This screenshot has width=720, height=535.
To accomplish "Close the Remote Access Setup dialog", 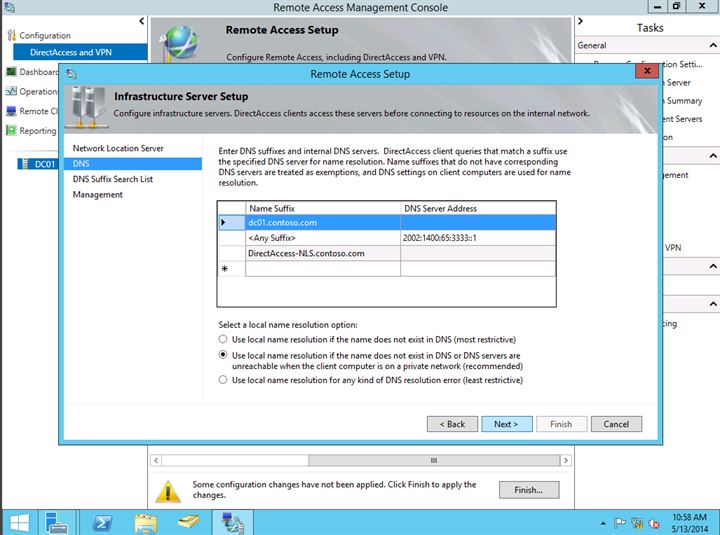I will tap(647, 71).
